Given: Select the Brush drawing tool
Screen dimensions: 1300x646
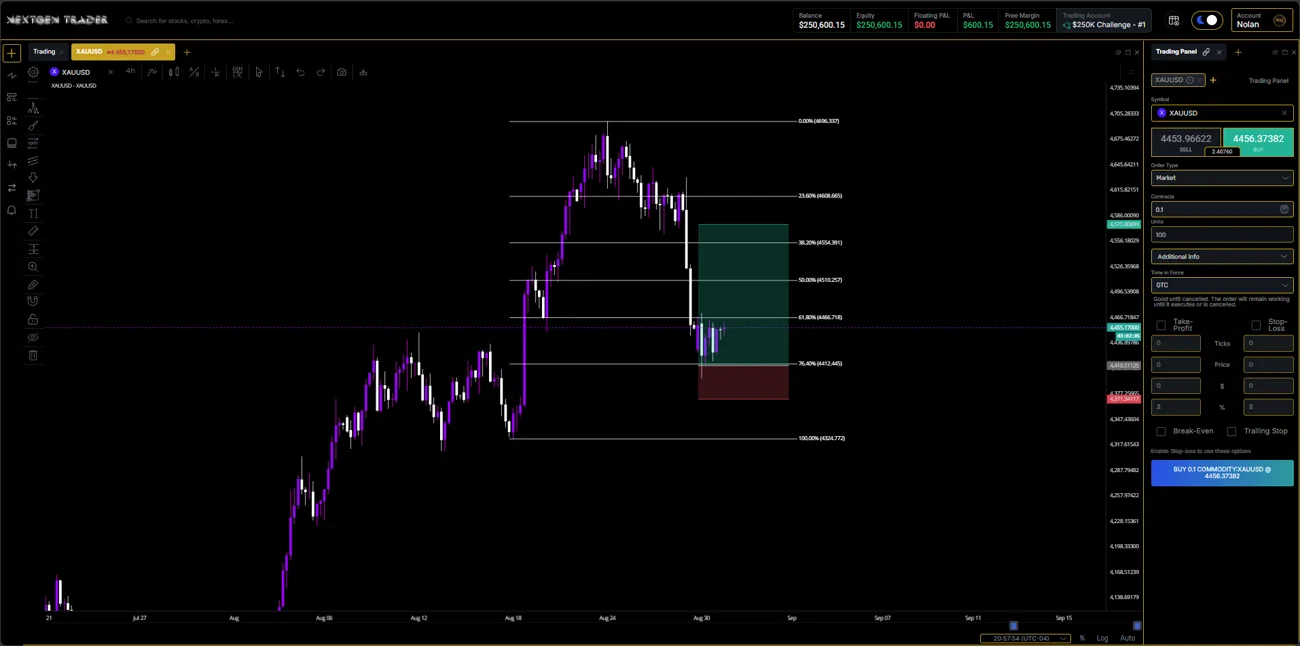Looking at the screenshot, I should pos(33,125).
